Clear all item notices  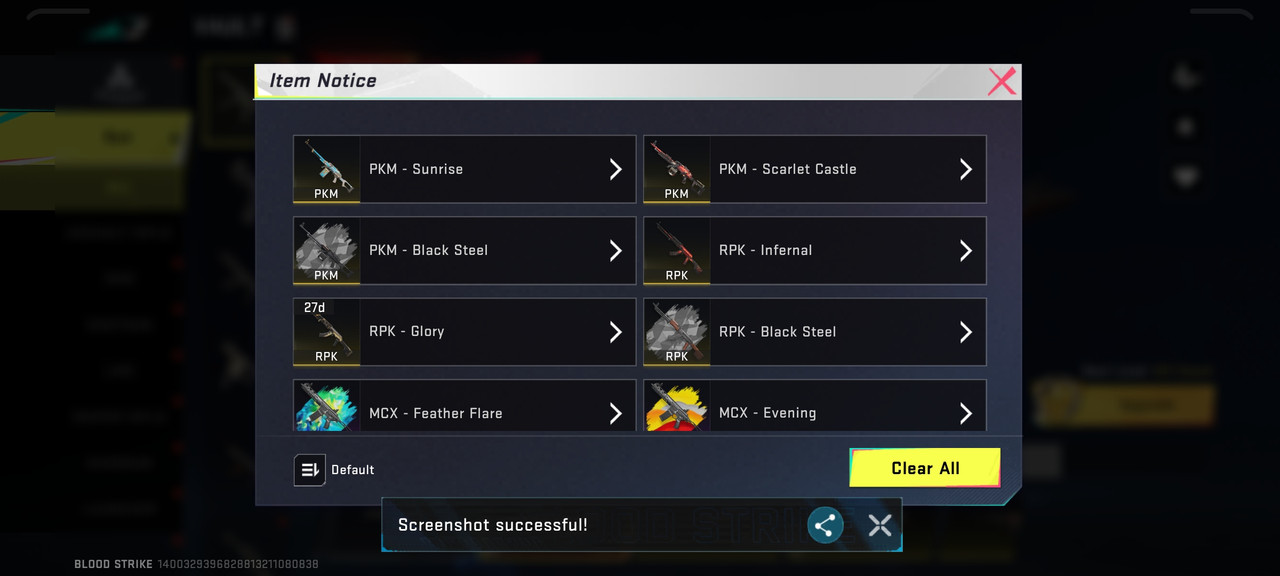(x=925, y=468)
